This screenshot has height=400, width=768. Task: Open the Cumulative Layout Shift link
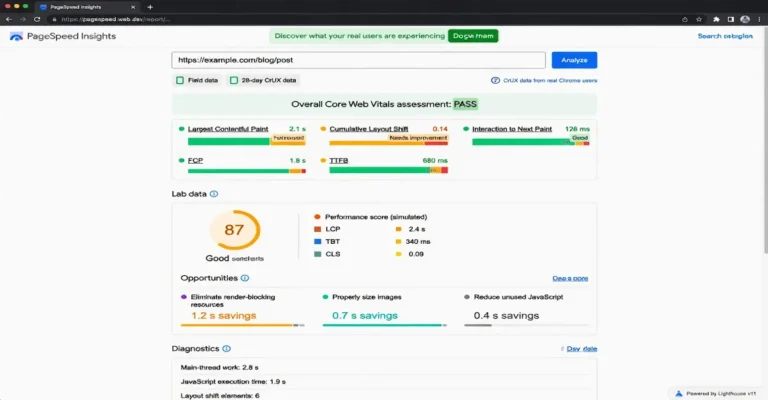(368, 129)
